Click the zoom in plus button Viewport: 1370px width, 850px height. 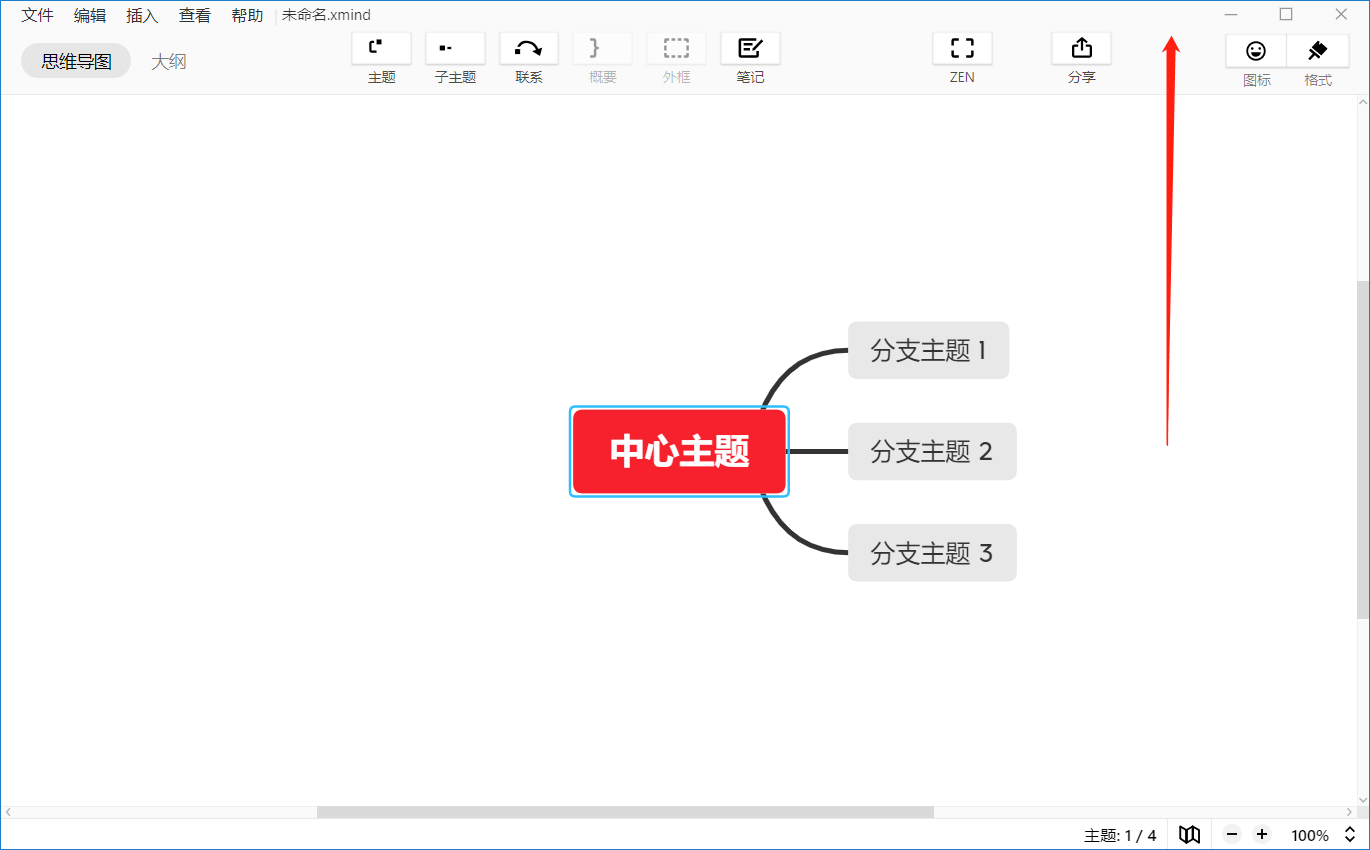point(1262,834)
